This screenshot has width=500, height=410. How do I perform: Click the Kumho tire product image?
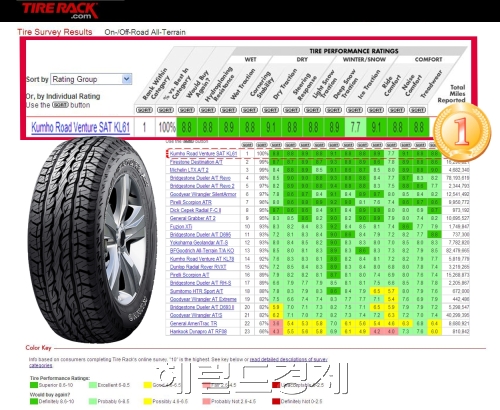[92, 241]
